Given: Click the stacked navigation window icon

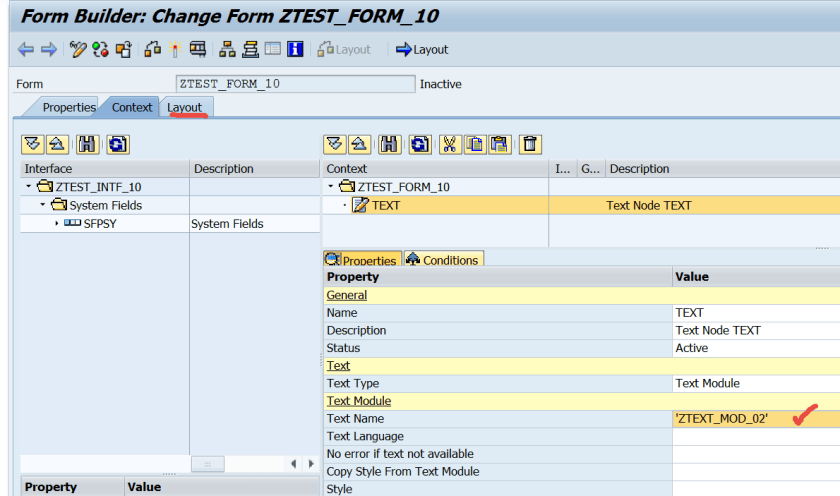Looking at the screenshot, I should [x=250, y=50].
